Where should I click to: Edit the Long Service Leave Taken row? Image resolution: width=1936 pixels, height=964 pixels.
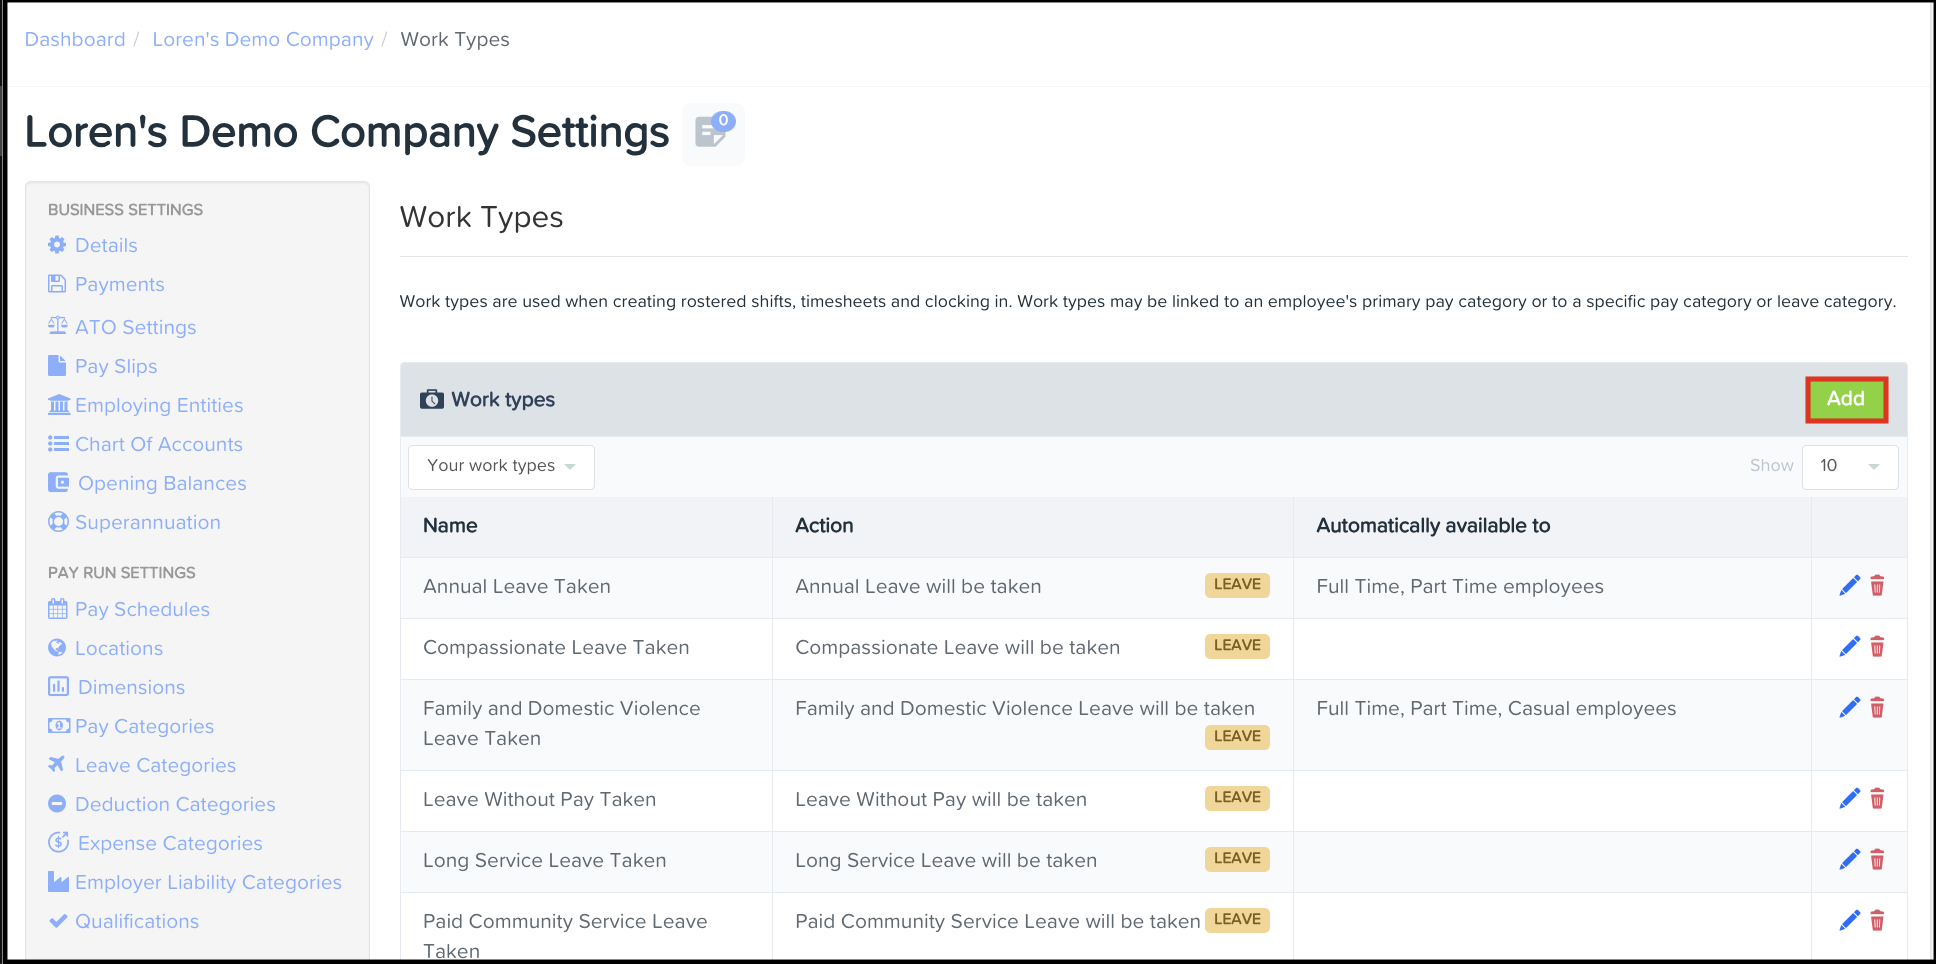coord(1849,860)
